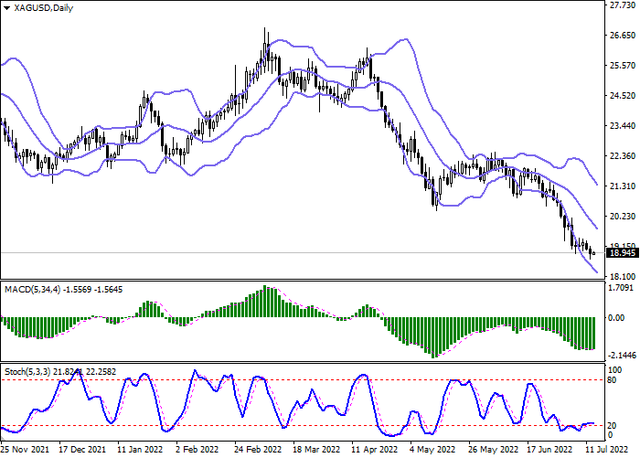Click MACD scale value 1.7091

(x=621, y=288)
